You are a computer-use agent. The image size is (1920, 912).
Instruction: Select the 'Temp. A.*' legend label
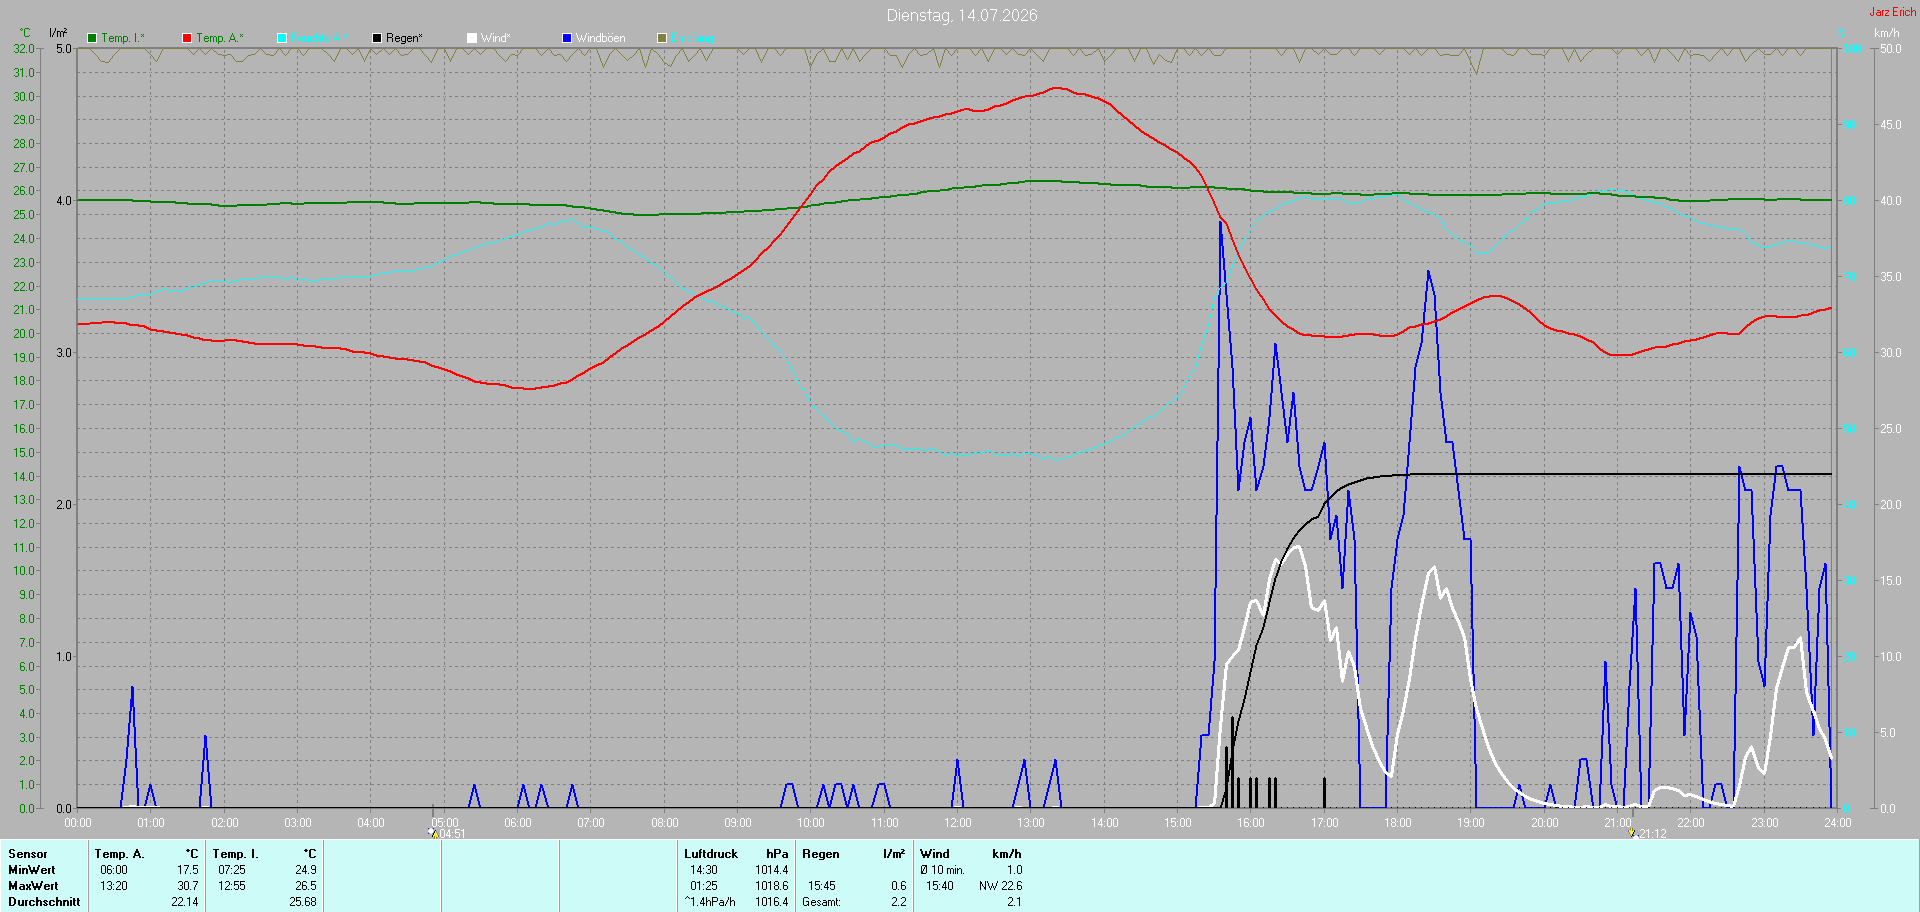(220, 38)
